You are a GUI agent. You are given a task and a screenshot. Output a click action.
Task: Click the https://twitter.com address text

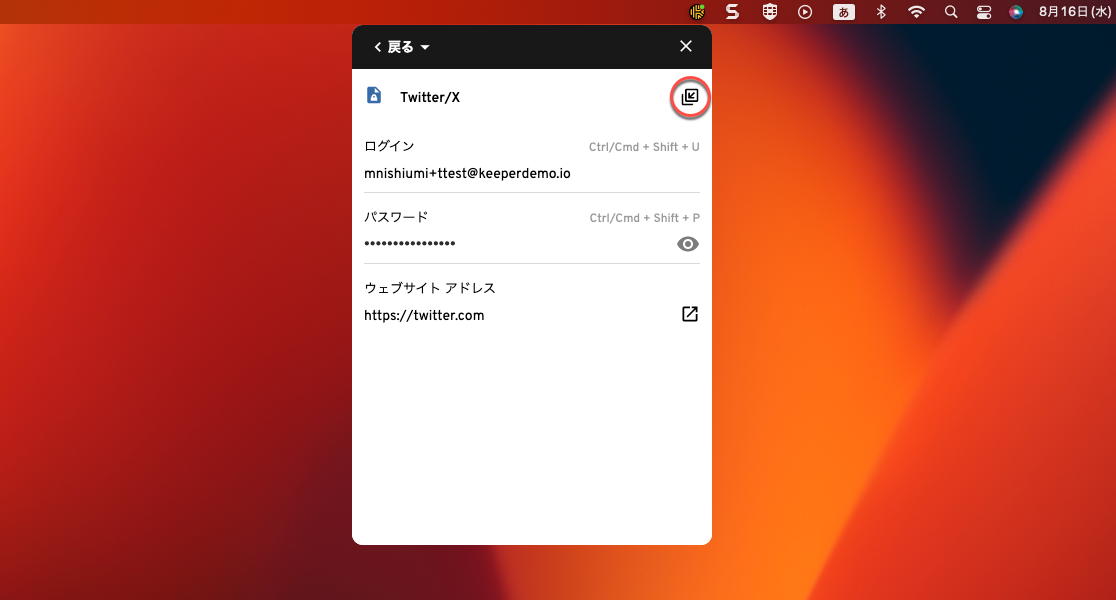tap(424, 315)
